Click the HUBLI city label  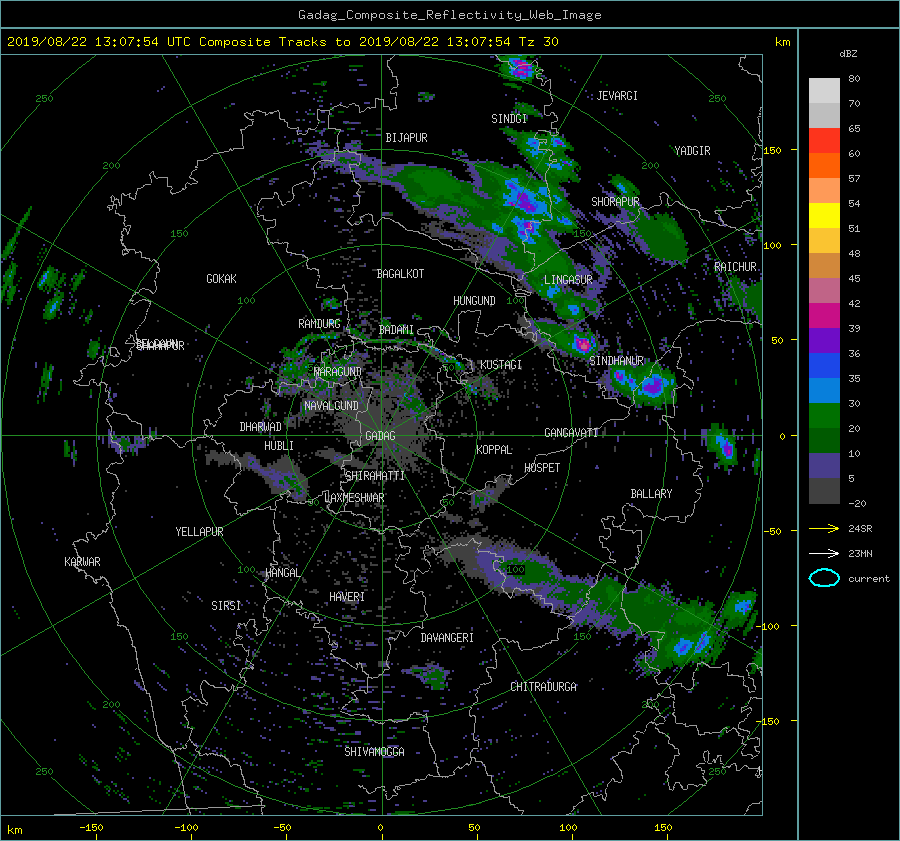tap(278, 446)
